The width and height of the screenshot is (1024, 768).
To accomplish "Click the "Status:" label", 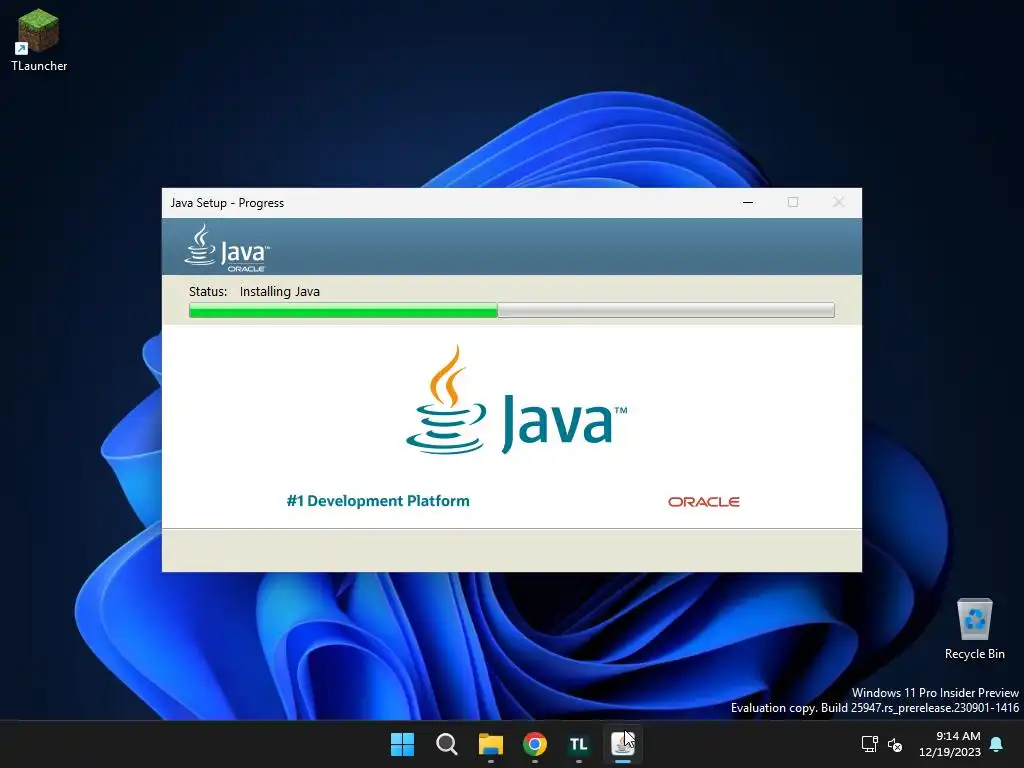I will [x=208, y=291].
